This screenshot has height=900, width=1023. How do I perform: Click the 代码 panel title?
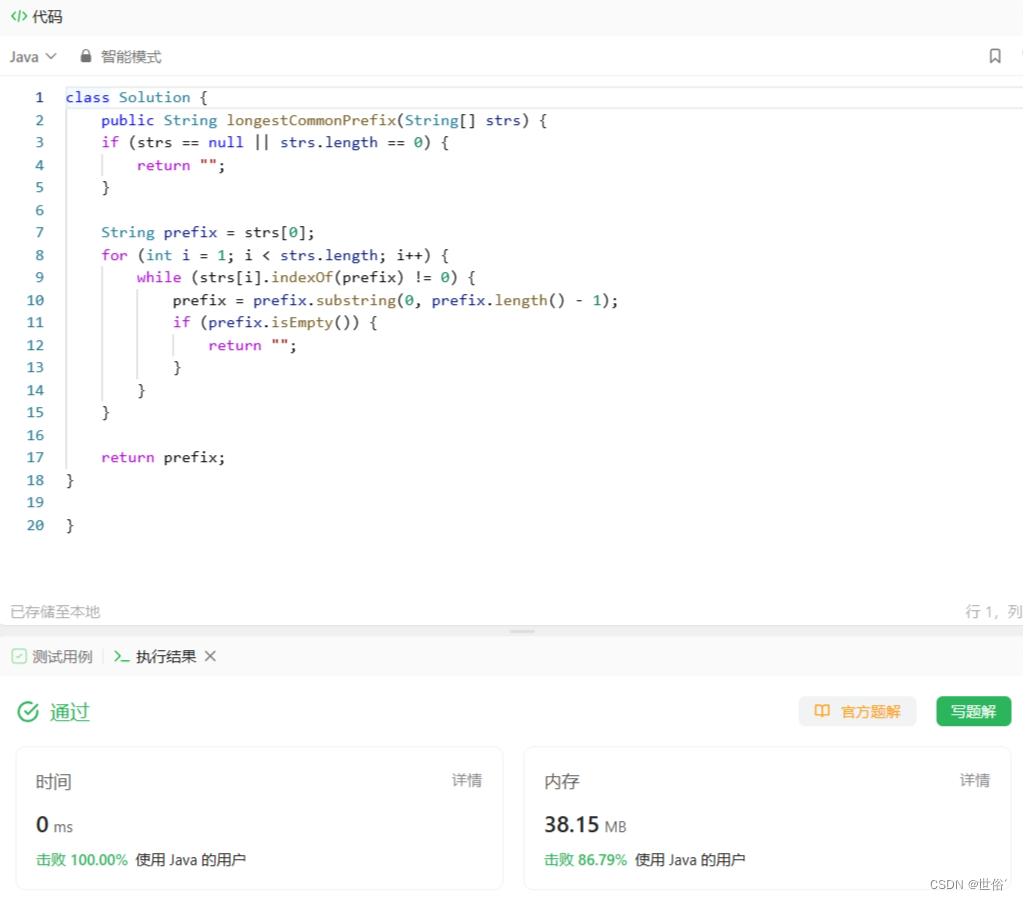pyautogui.click(x=48, y=16)
